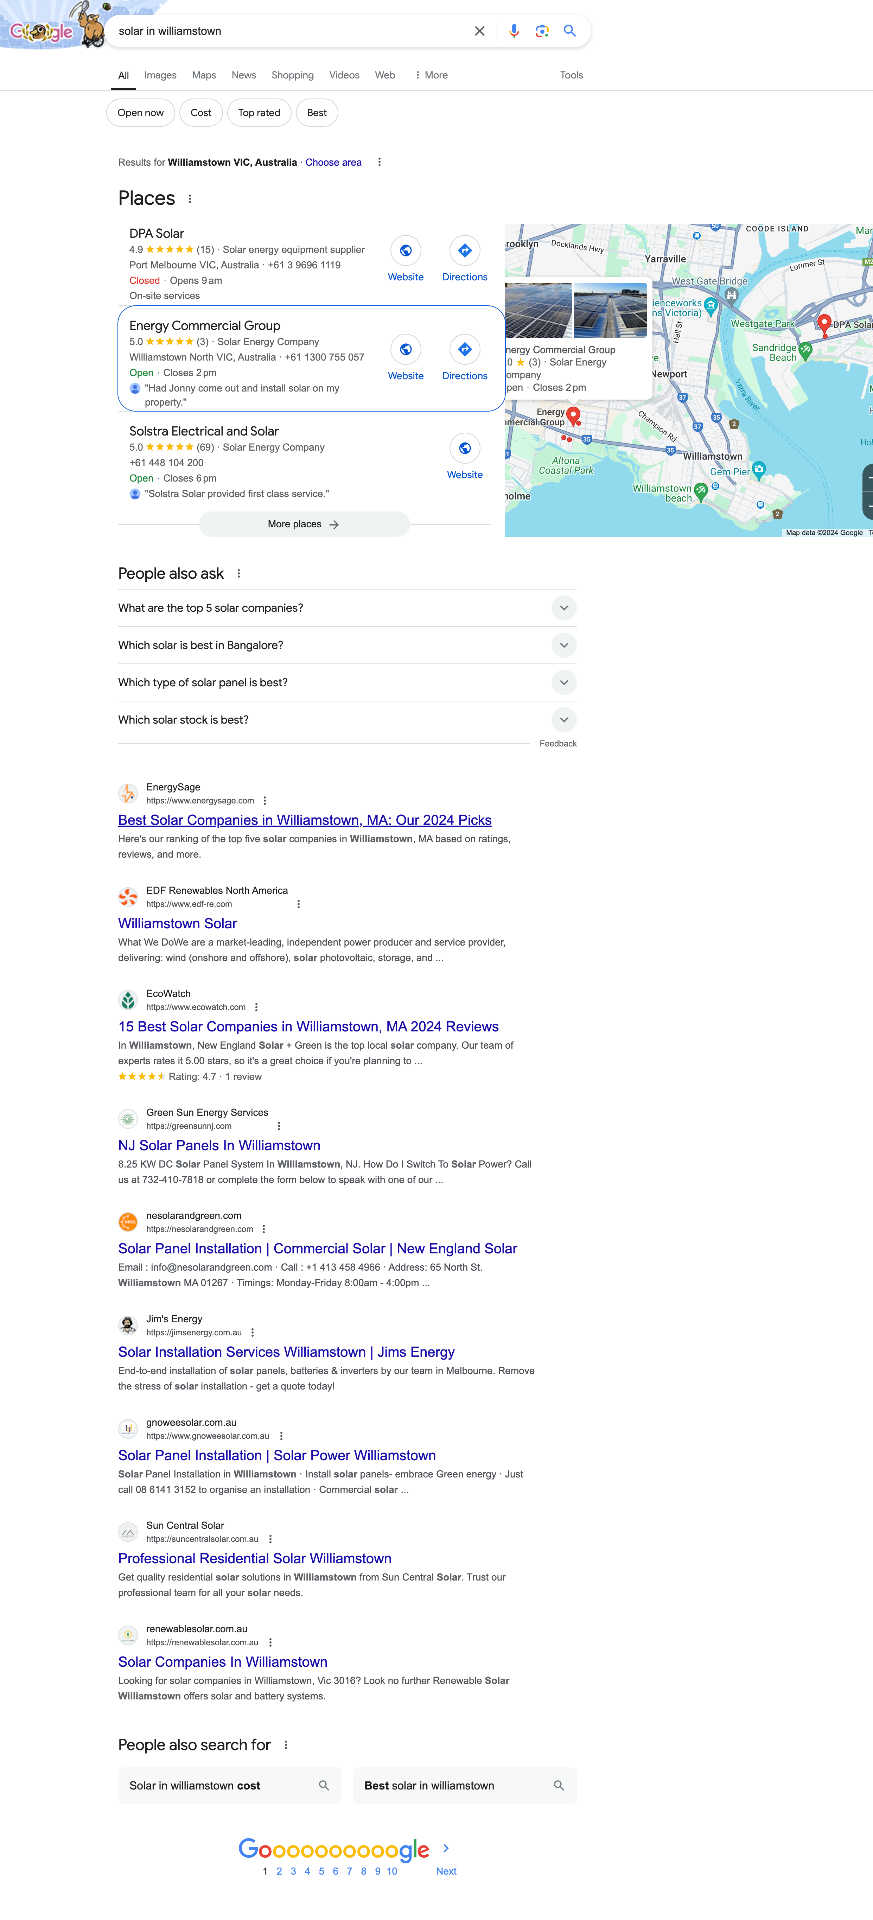Image resolution: width=873 pixels, height=1920 pixels.
Task: Click the Feedback link under People also ask
Action: pos(558,743)
